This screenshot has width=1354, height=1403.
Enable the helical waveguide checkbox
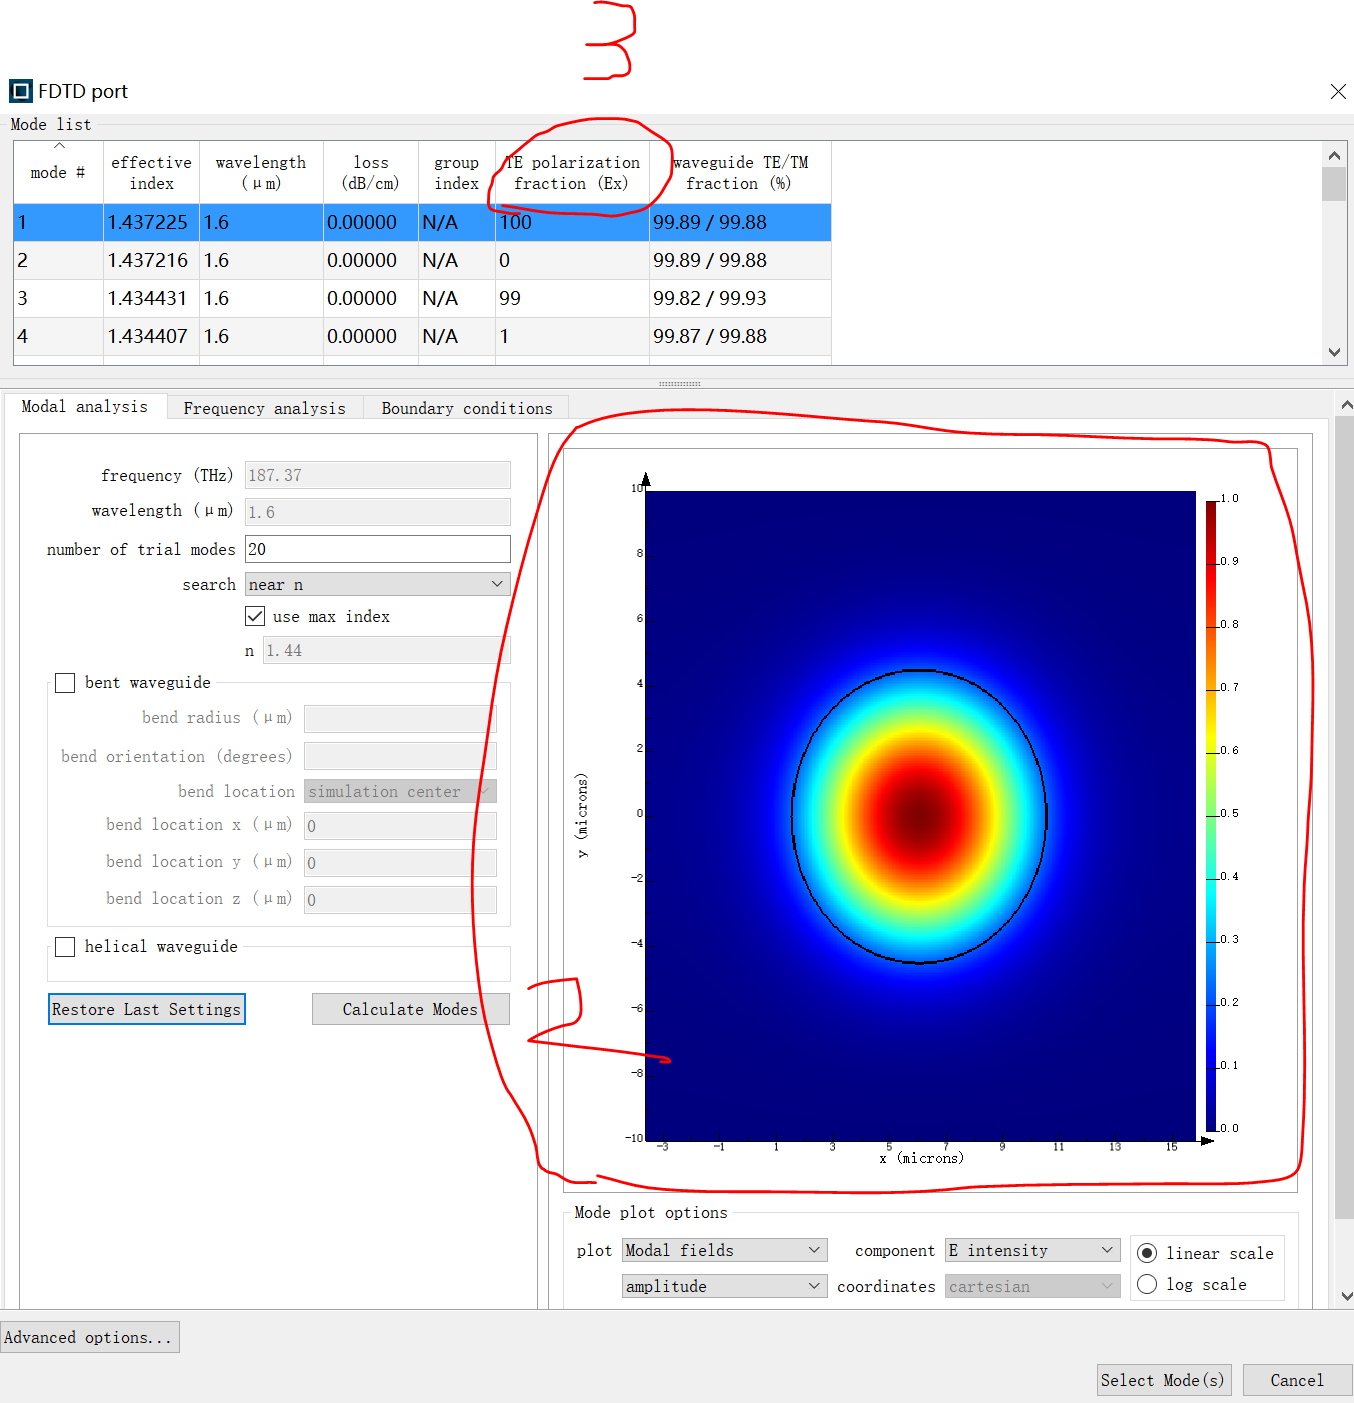[65, 946]
